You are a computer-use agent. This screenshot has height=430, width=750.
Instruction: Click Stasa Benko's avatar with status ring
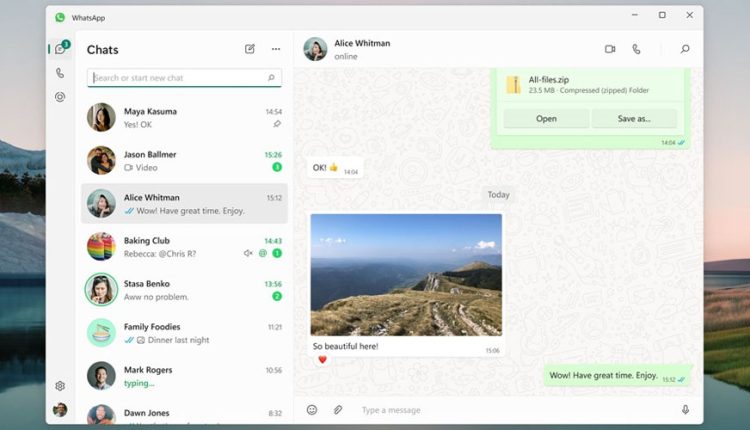coord(101,289)
